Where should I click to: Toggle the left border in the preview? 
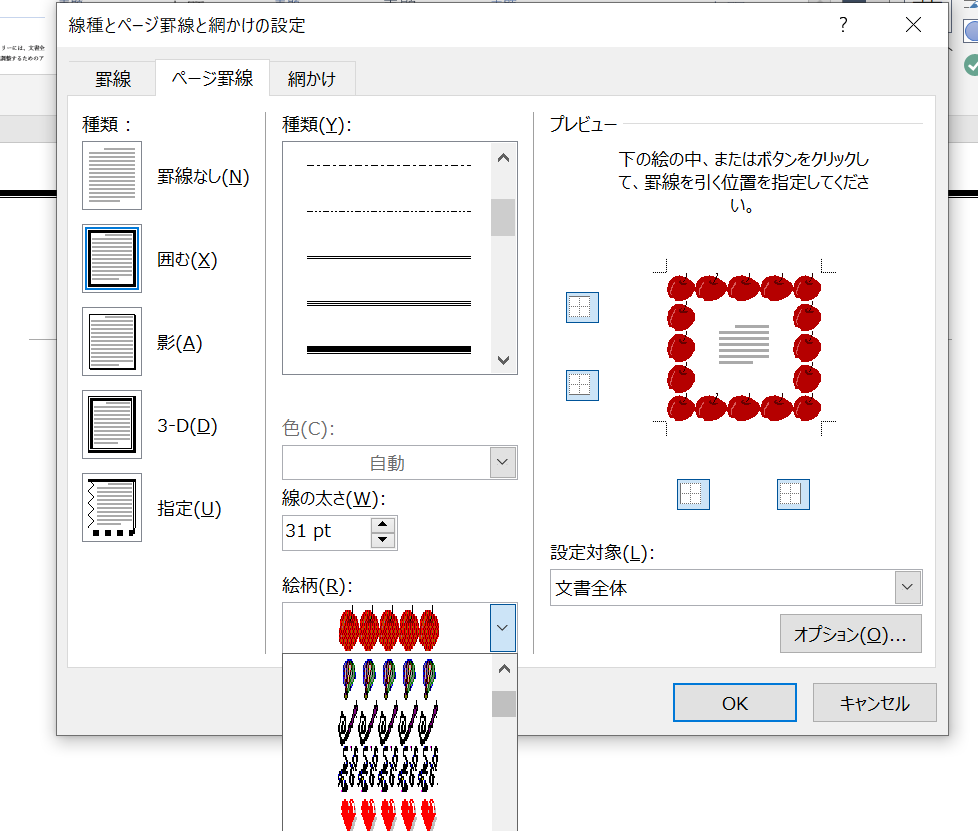coord(693,494)
